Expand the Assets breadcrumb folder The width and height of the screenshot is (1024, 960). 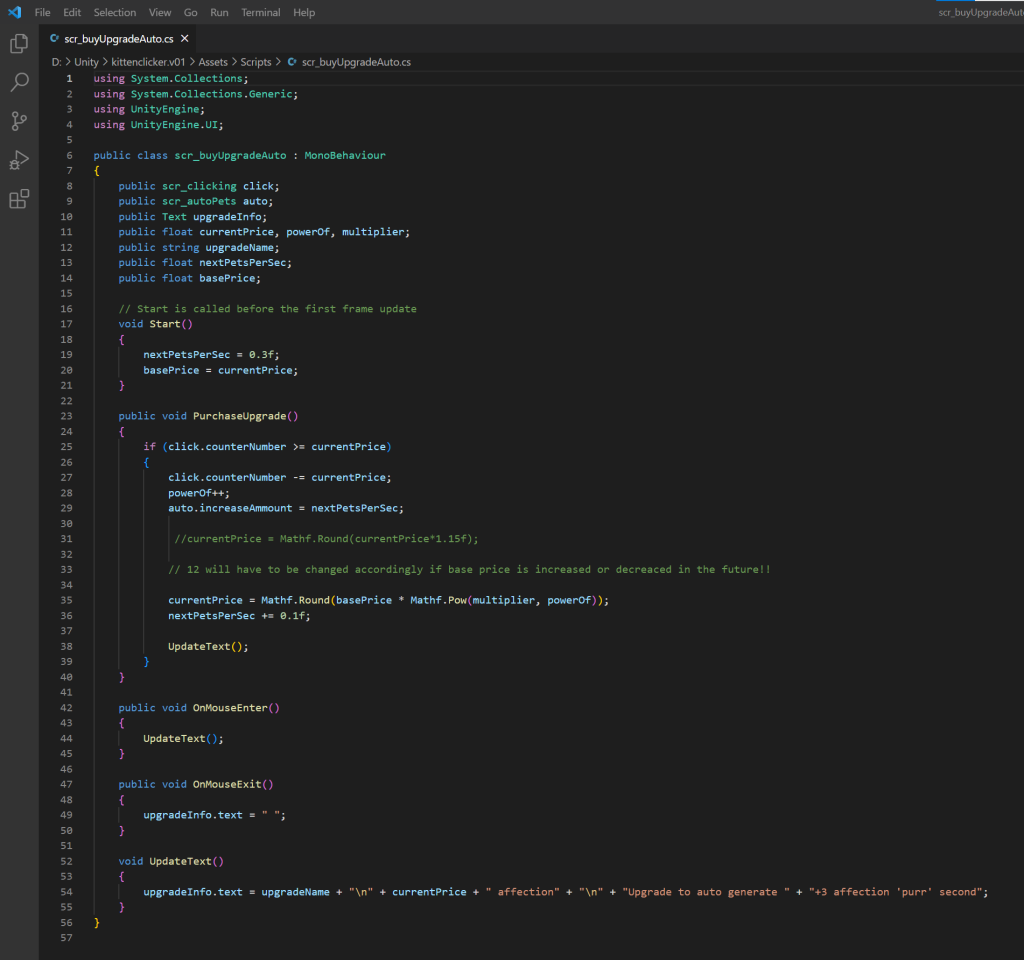point(213,62)
